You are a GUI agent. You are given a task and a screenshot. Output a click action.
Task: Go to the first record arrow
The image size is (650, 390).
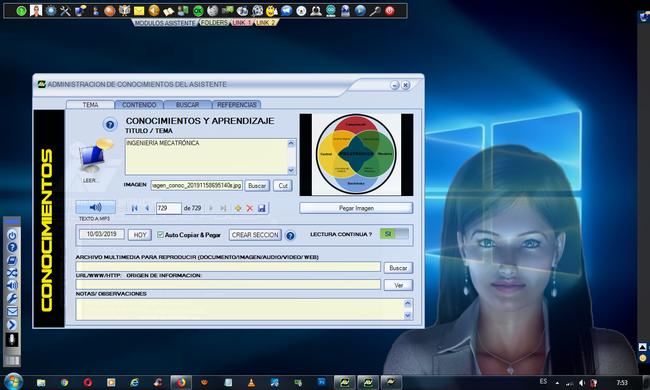click(134, 208)
